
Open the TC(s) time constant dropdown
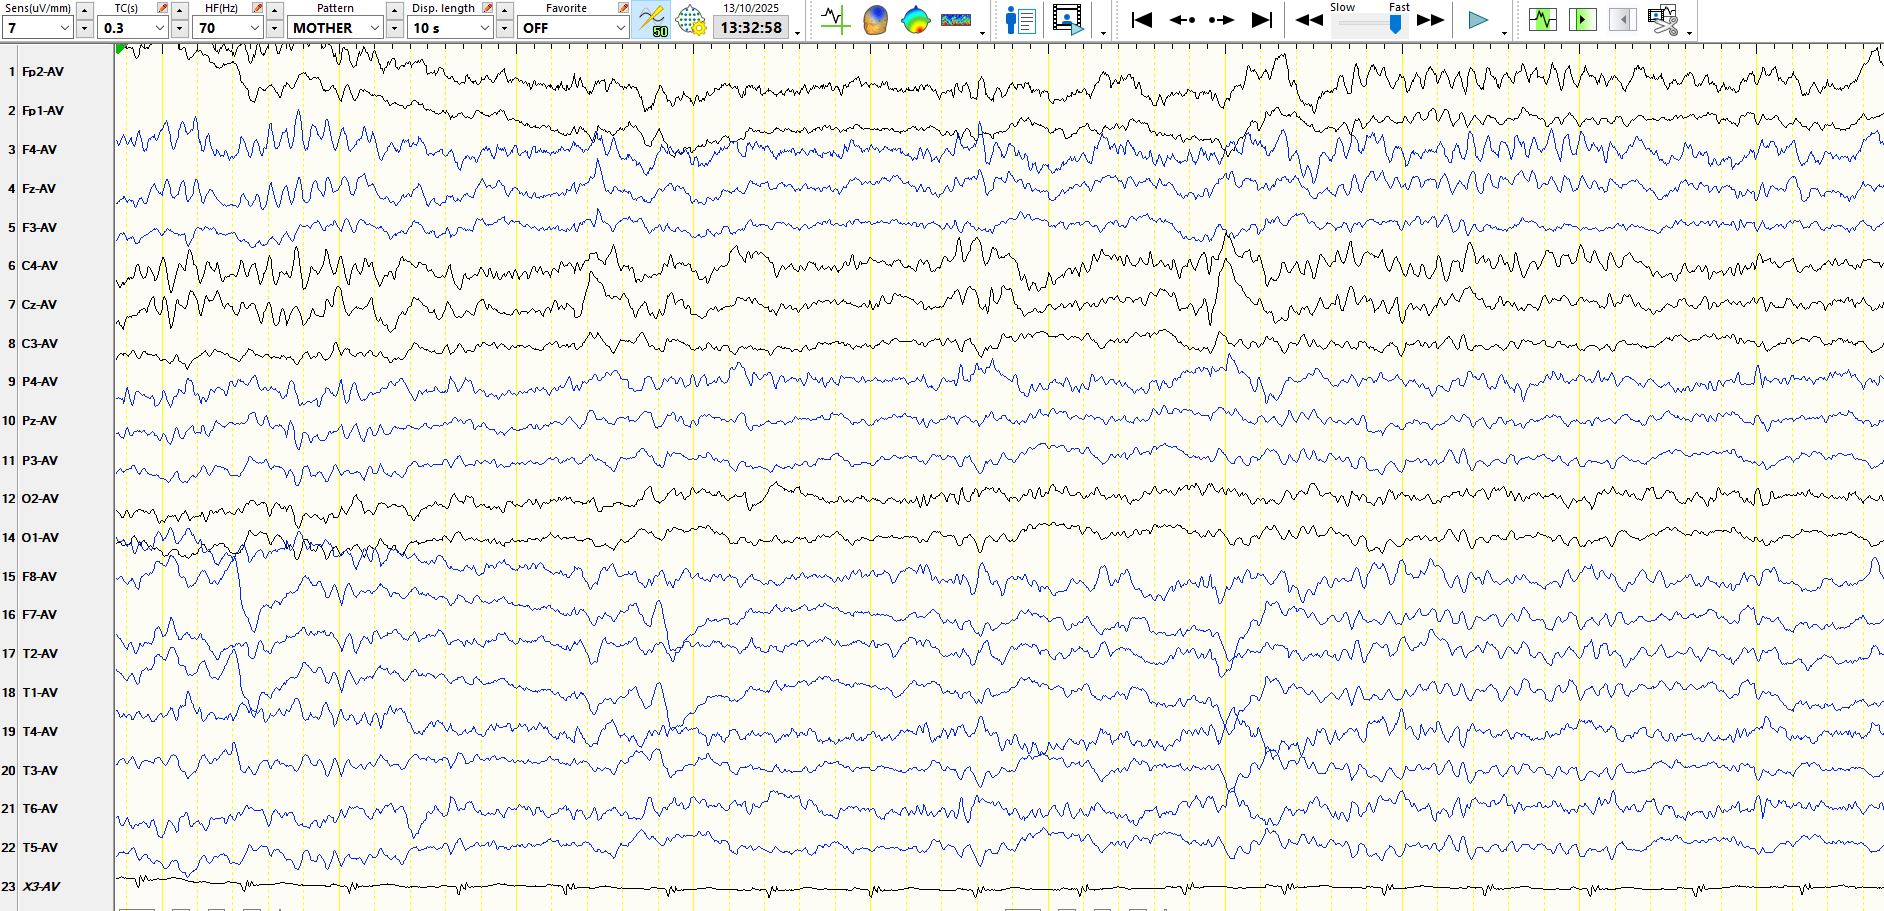tap(134, 28)
